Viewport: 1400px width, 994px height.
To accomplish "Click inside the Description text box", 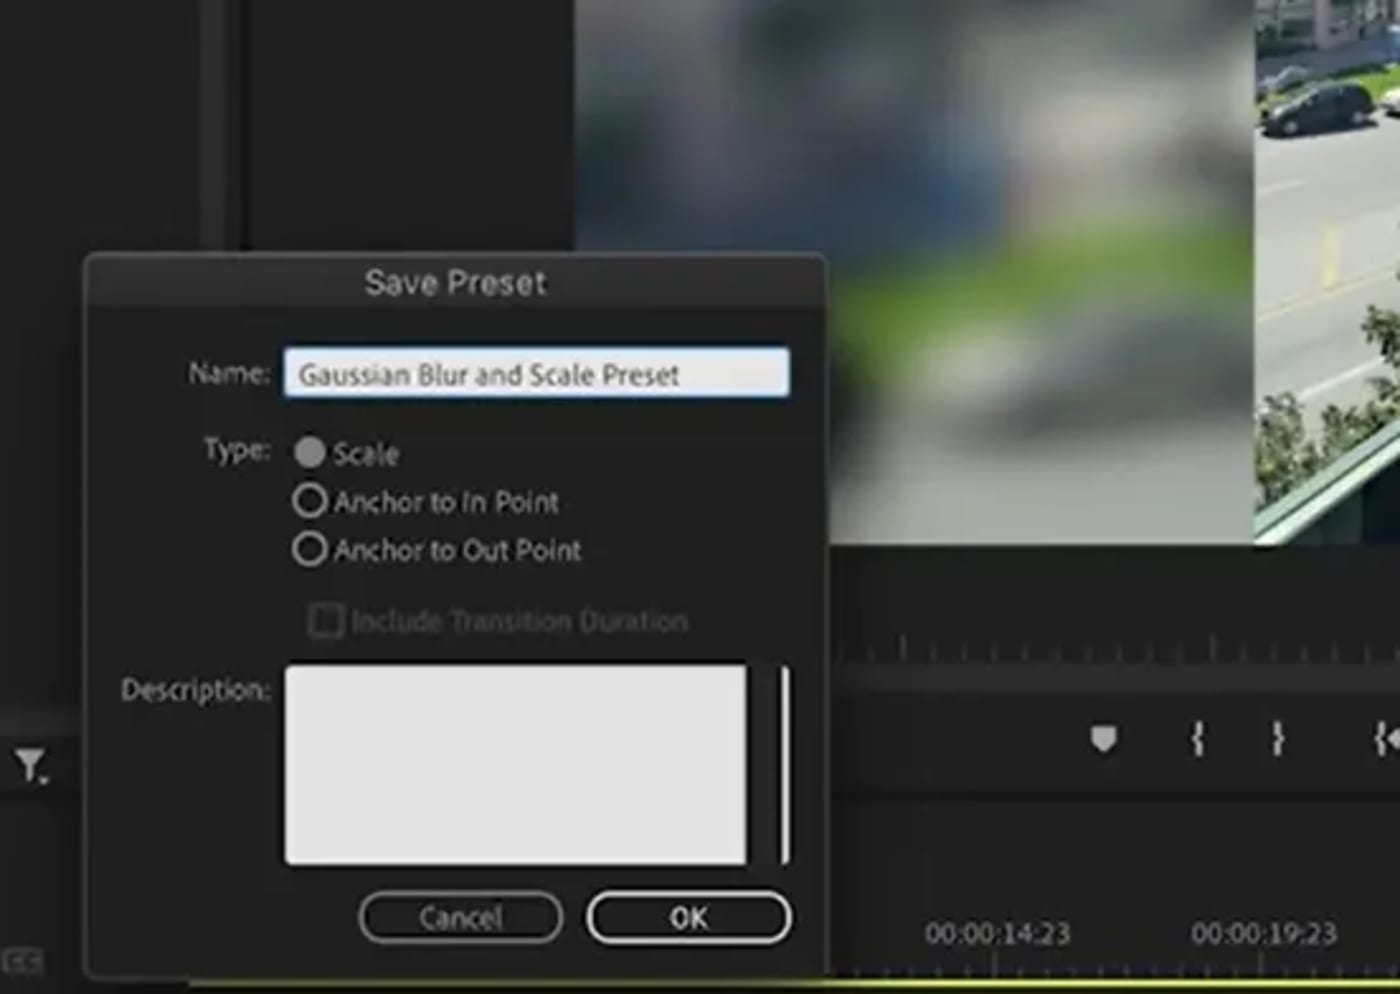I will pyautogui.click(x=515, y=764).
